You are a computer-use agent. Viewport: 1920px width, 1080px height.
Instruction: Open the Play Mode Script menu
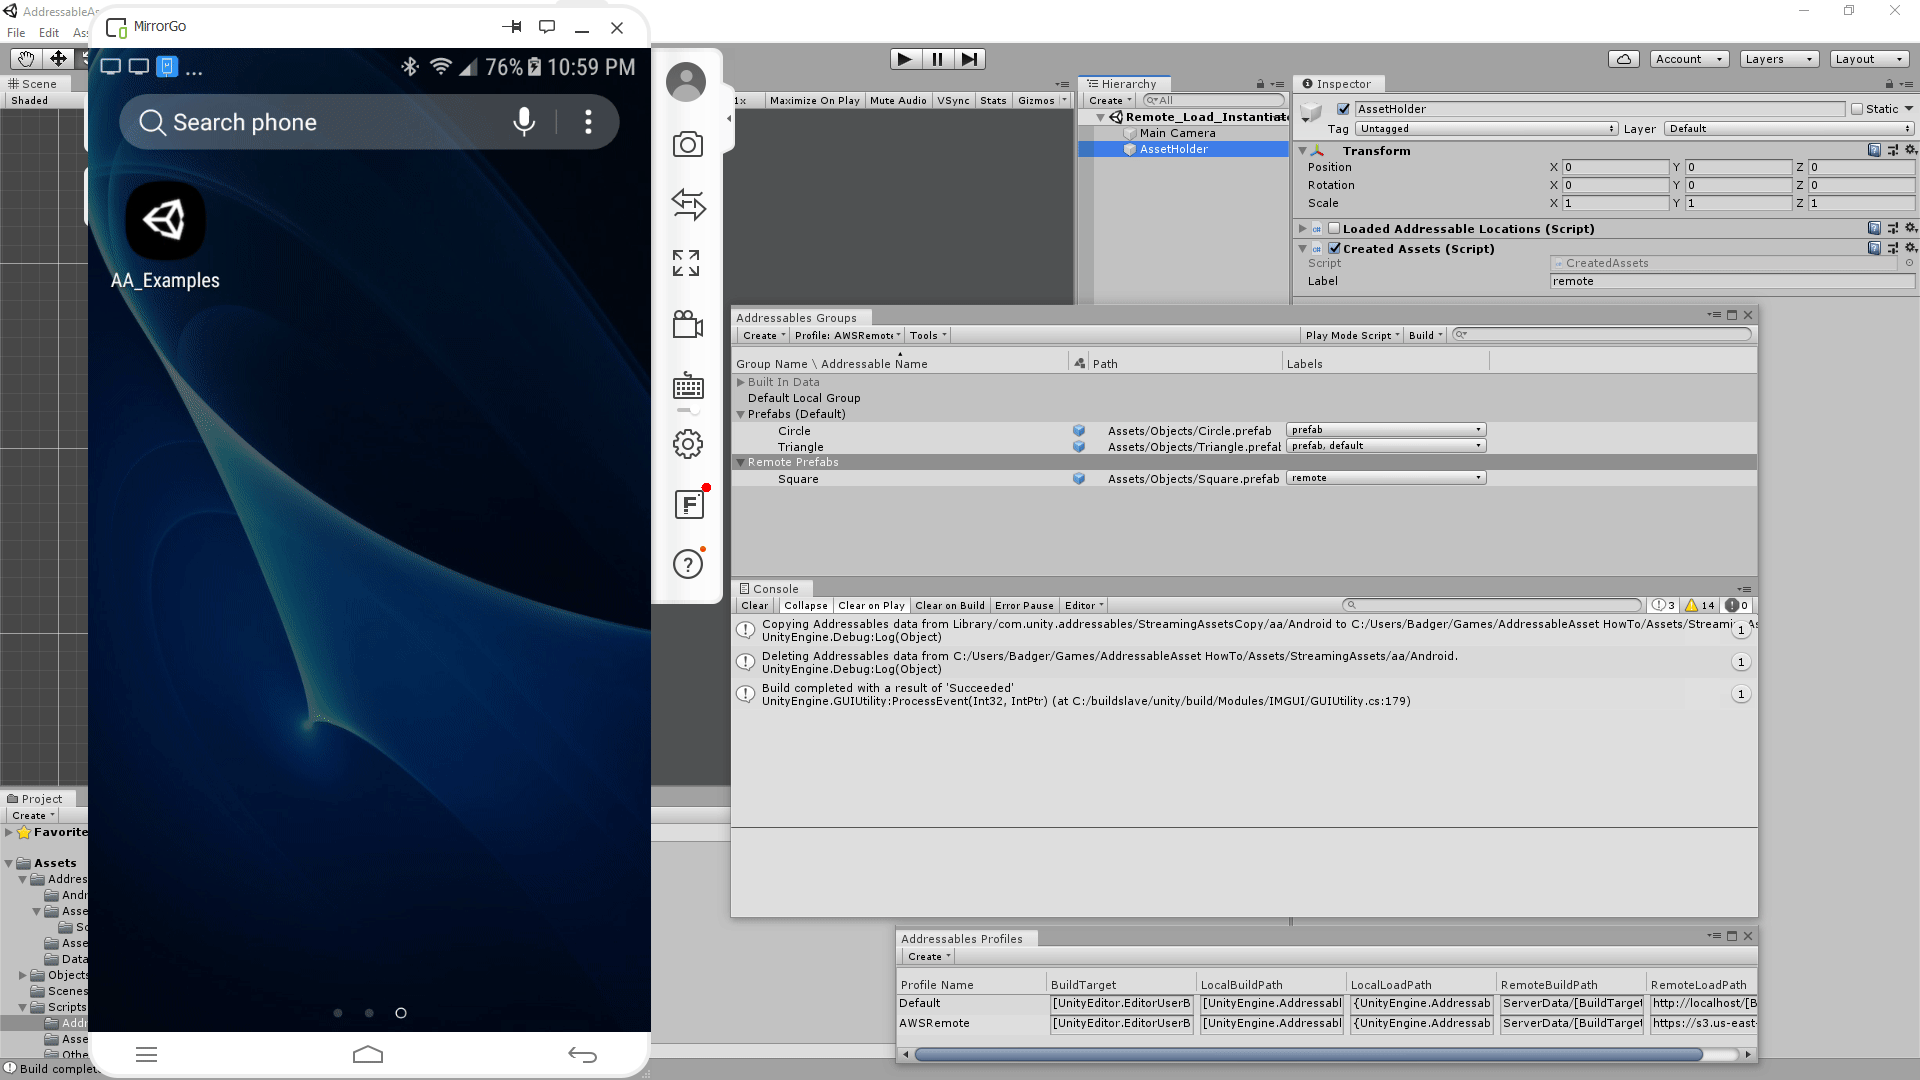point(1351,335)
